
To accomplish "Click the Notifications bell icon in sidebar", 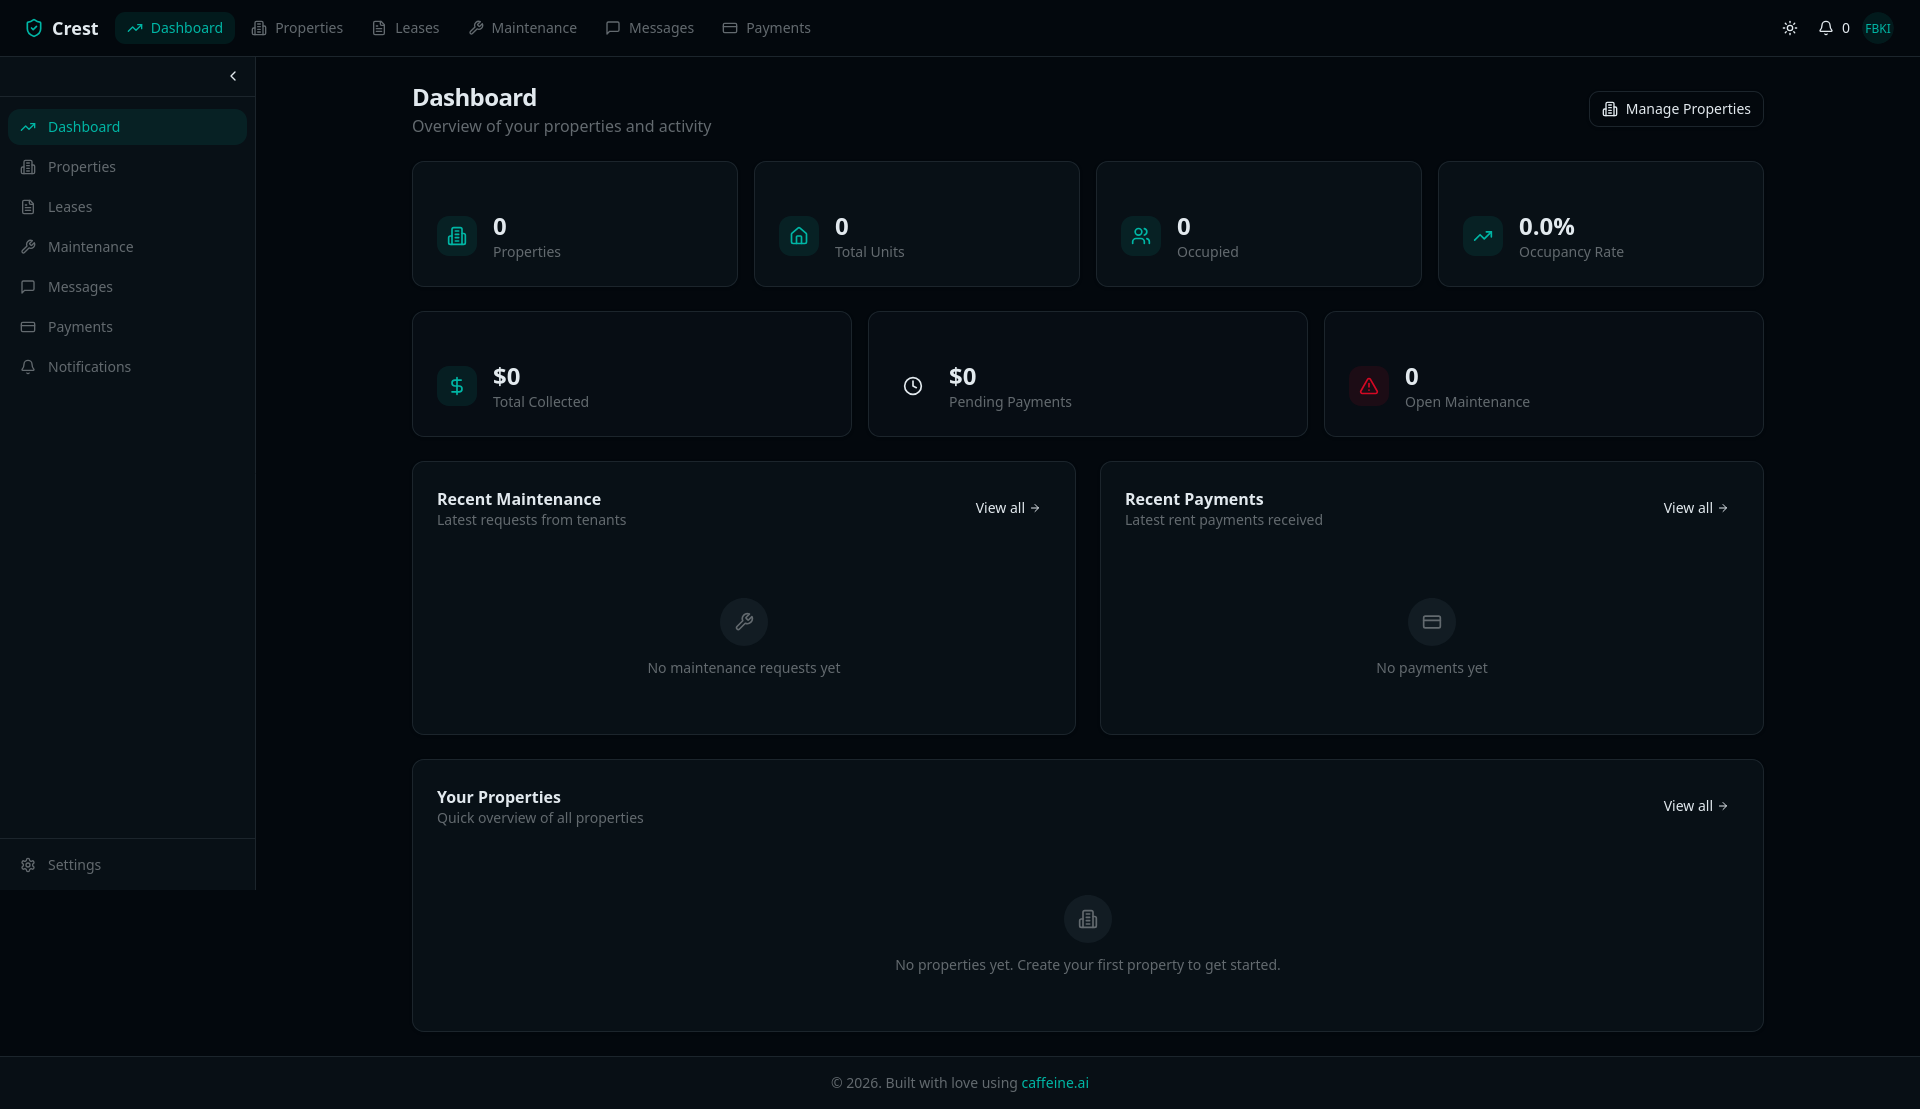I will pos(28,367).
